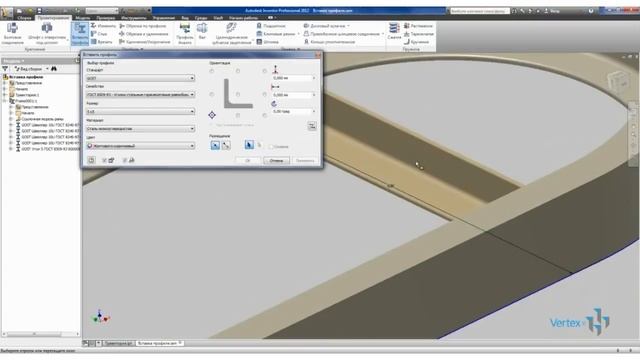This screenshot has height=360, width=640.
Task: Expand the Траектория:1 tree node
Action: tap(5, 95)
